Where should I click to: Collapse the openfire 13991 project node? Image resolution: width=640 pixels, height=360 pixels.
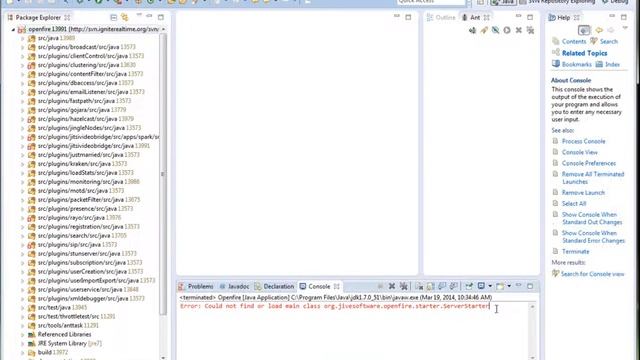coord(13,29)
